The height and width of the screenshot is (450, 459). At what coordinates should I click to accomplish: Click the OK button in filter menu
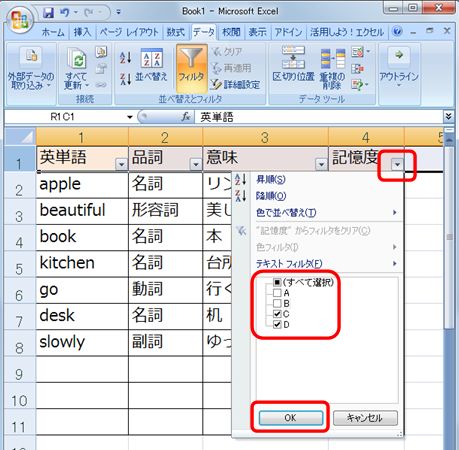290,418
